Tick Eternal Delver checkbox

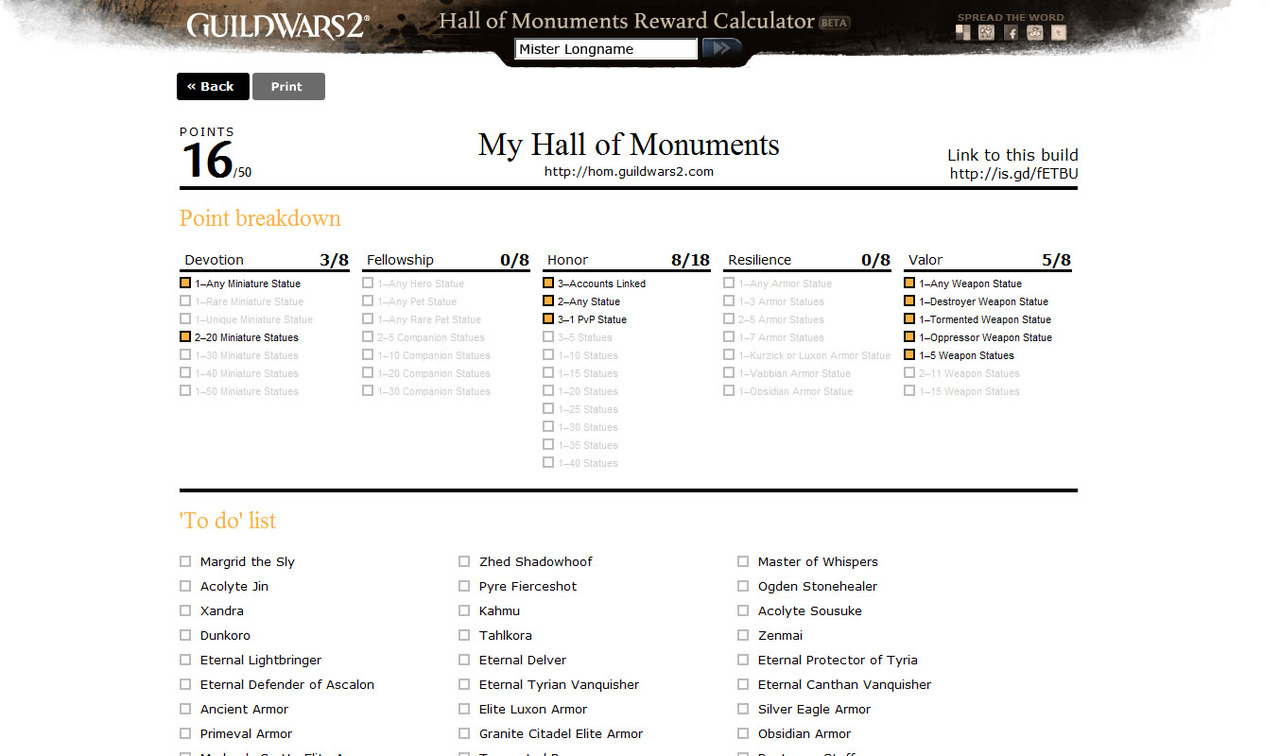pos(464,660)
